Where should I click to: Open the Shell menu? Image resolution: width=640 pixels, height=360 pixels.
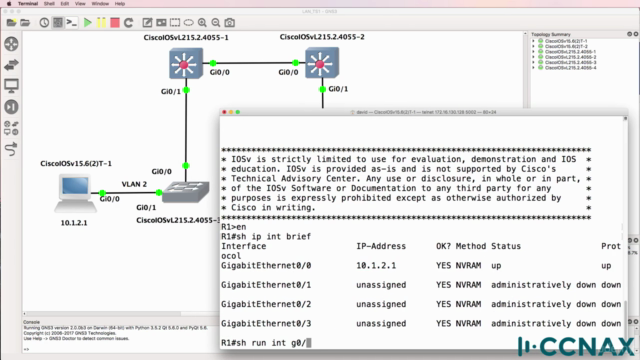pyautogui.click(x=49, y=4)
